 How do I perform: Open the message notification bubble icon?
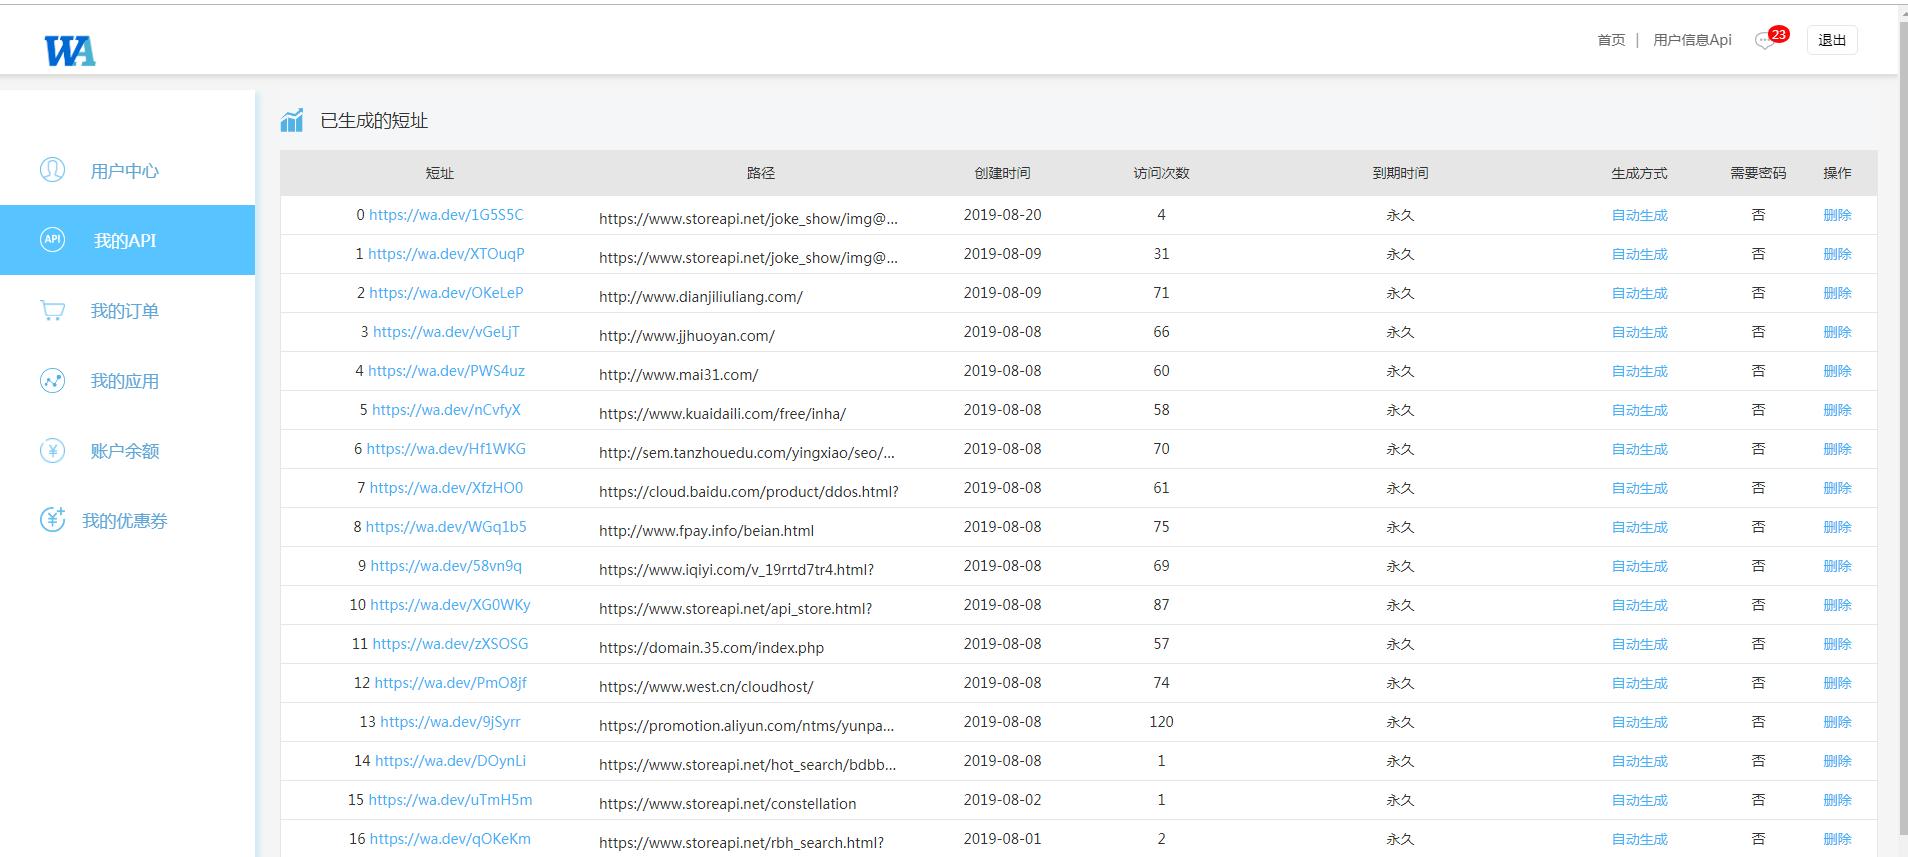pos(1766,40)
